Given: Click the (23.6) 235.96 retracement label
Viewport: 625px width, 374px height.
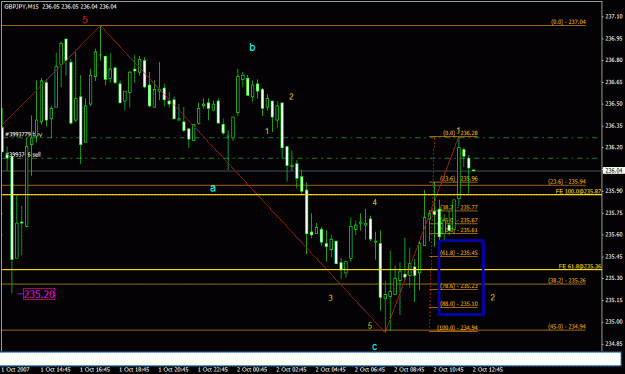Looking at the screenshot, I should click(x=458, y=179).
